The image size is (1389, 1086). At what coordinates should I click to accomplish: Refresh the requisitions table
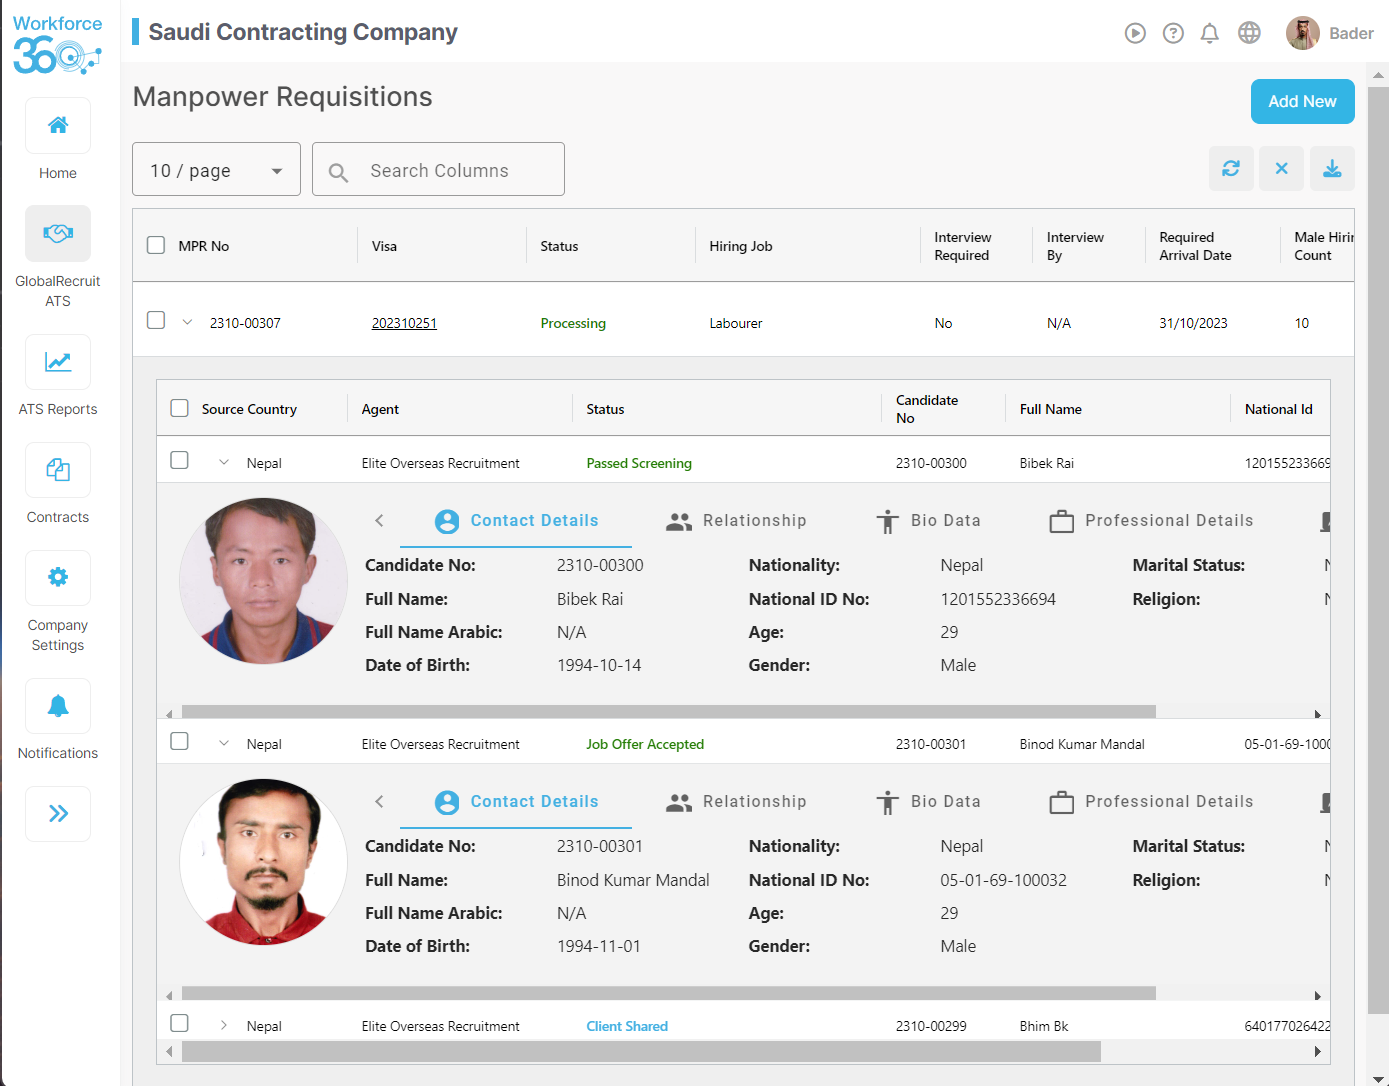point(1231,168)
